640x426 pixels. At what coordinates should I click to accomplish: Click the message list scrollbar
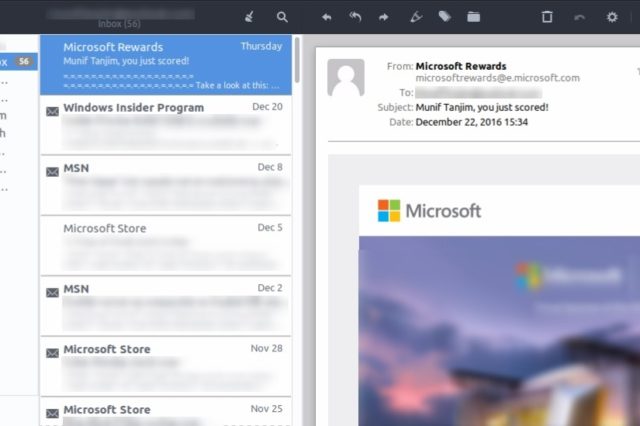[x=297, y=60]
